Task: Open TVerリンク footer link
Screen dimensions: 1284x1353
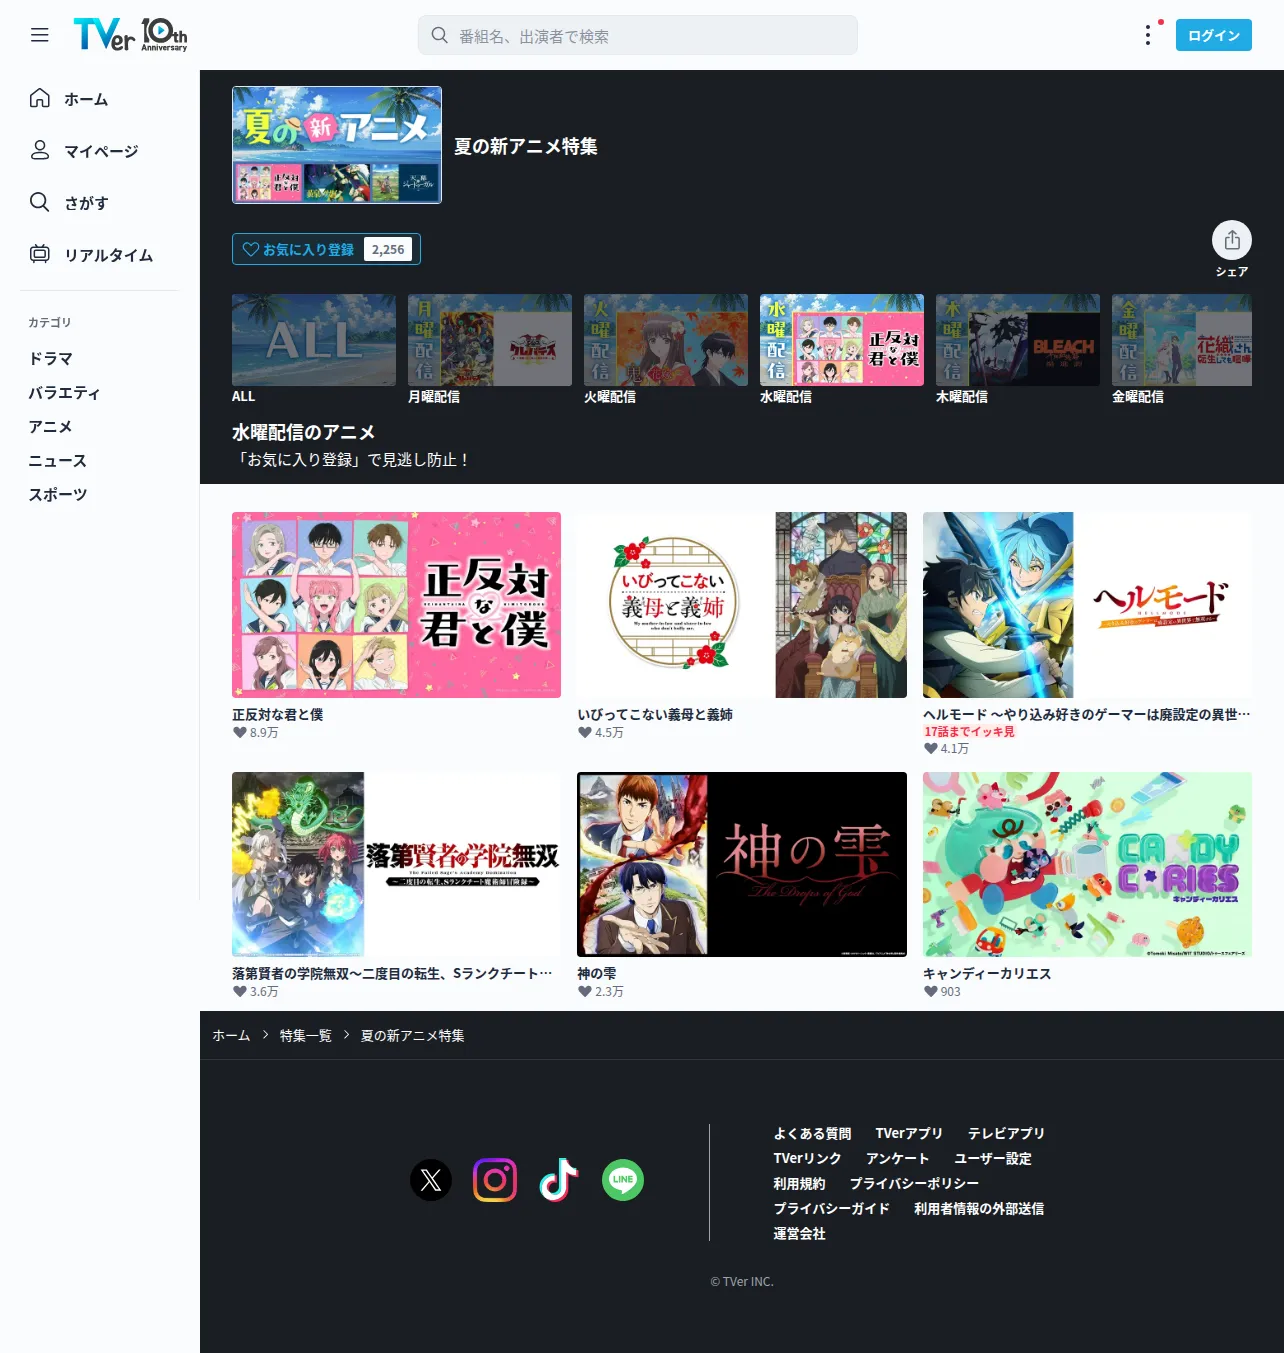Action: [807, 1158]
